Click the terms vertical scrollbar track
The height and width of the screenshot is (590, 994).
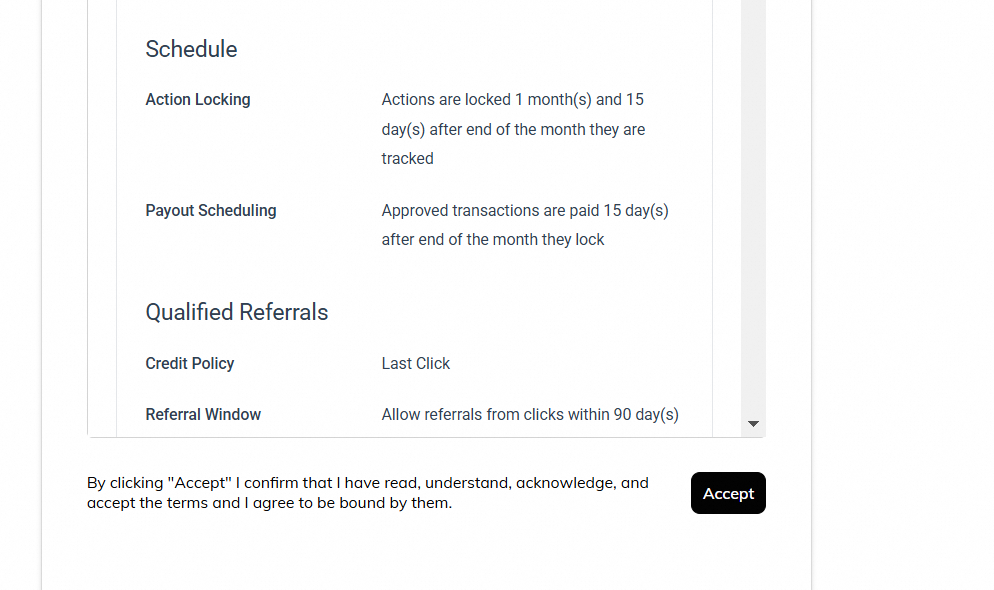754,200
